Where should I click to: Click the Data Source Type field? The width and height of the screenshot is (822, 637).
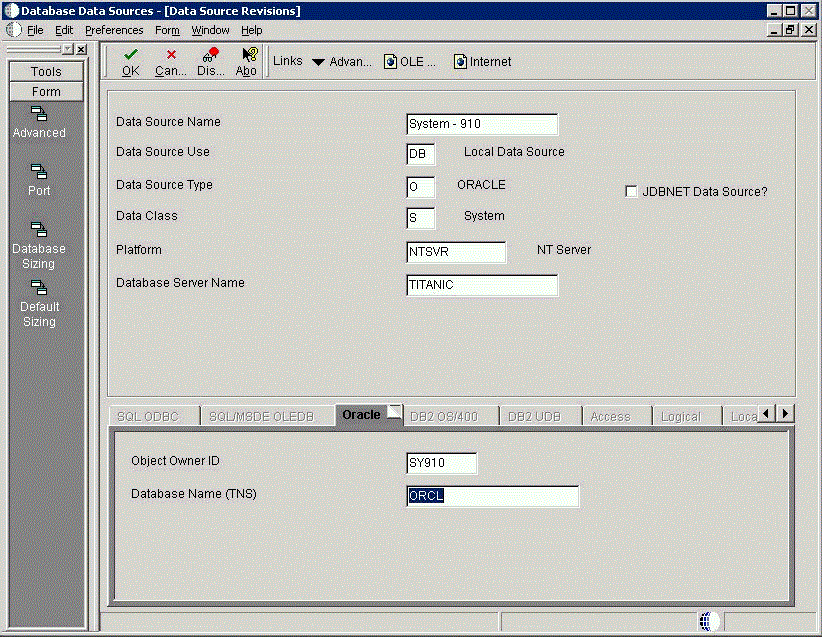pos(420,187)
